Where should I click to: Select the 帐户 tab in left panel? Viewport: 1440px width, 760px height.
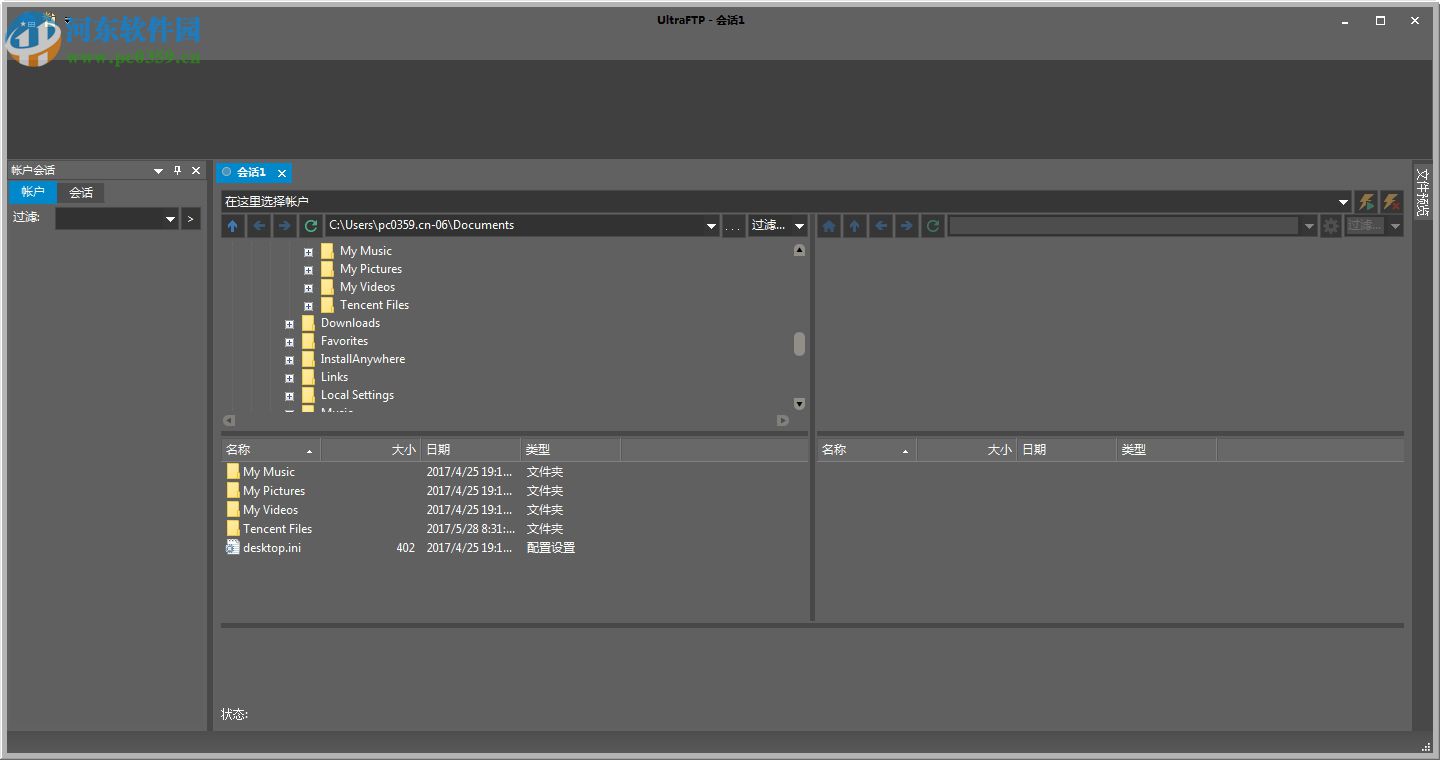pyautogui.click(x=33, y=193)
